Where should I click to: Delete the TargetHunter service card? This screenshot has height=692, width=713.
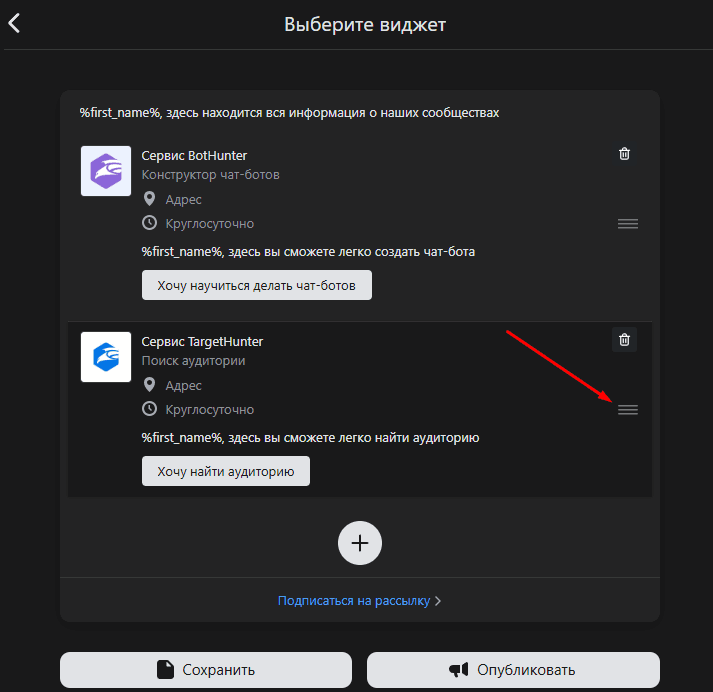click(x=624, y=340)
